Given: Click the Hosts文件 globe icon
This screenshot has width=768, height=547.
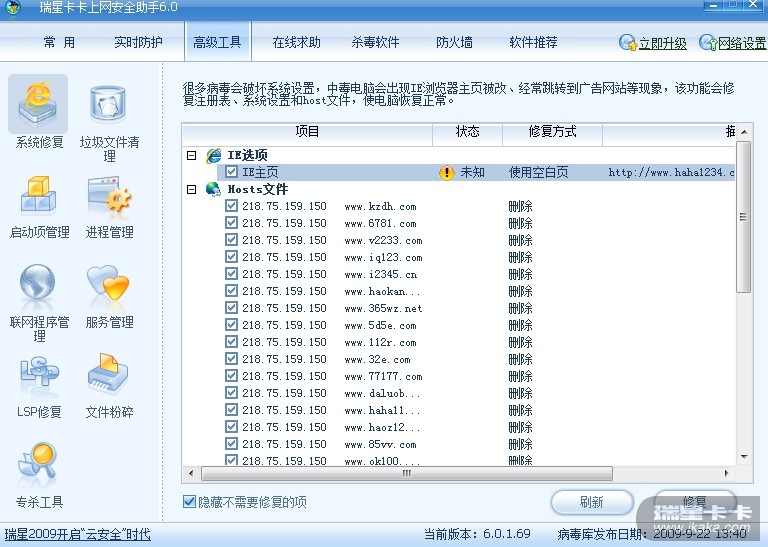Looking at the screenshot, I should [213, 189].
